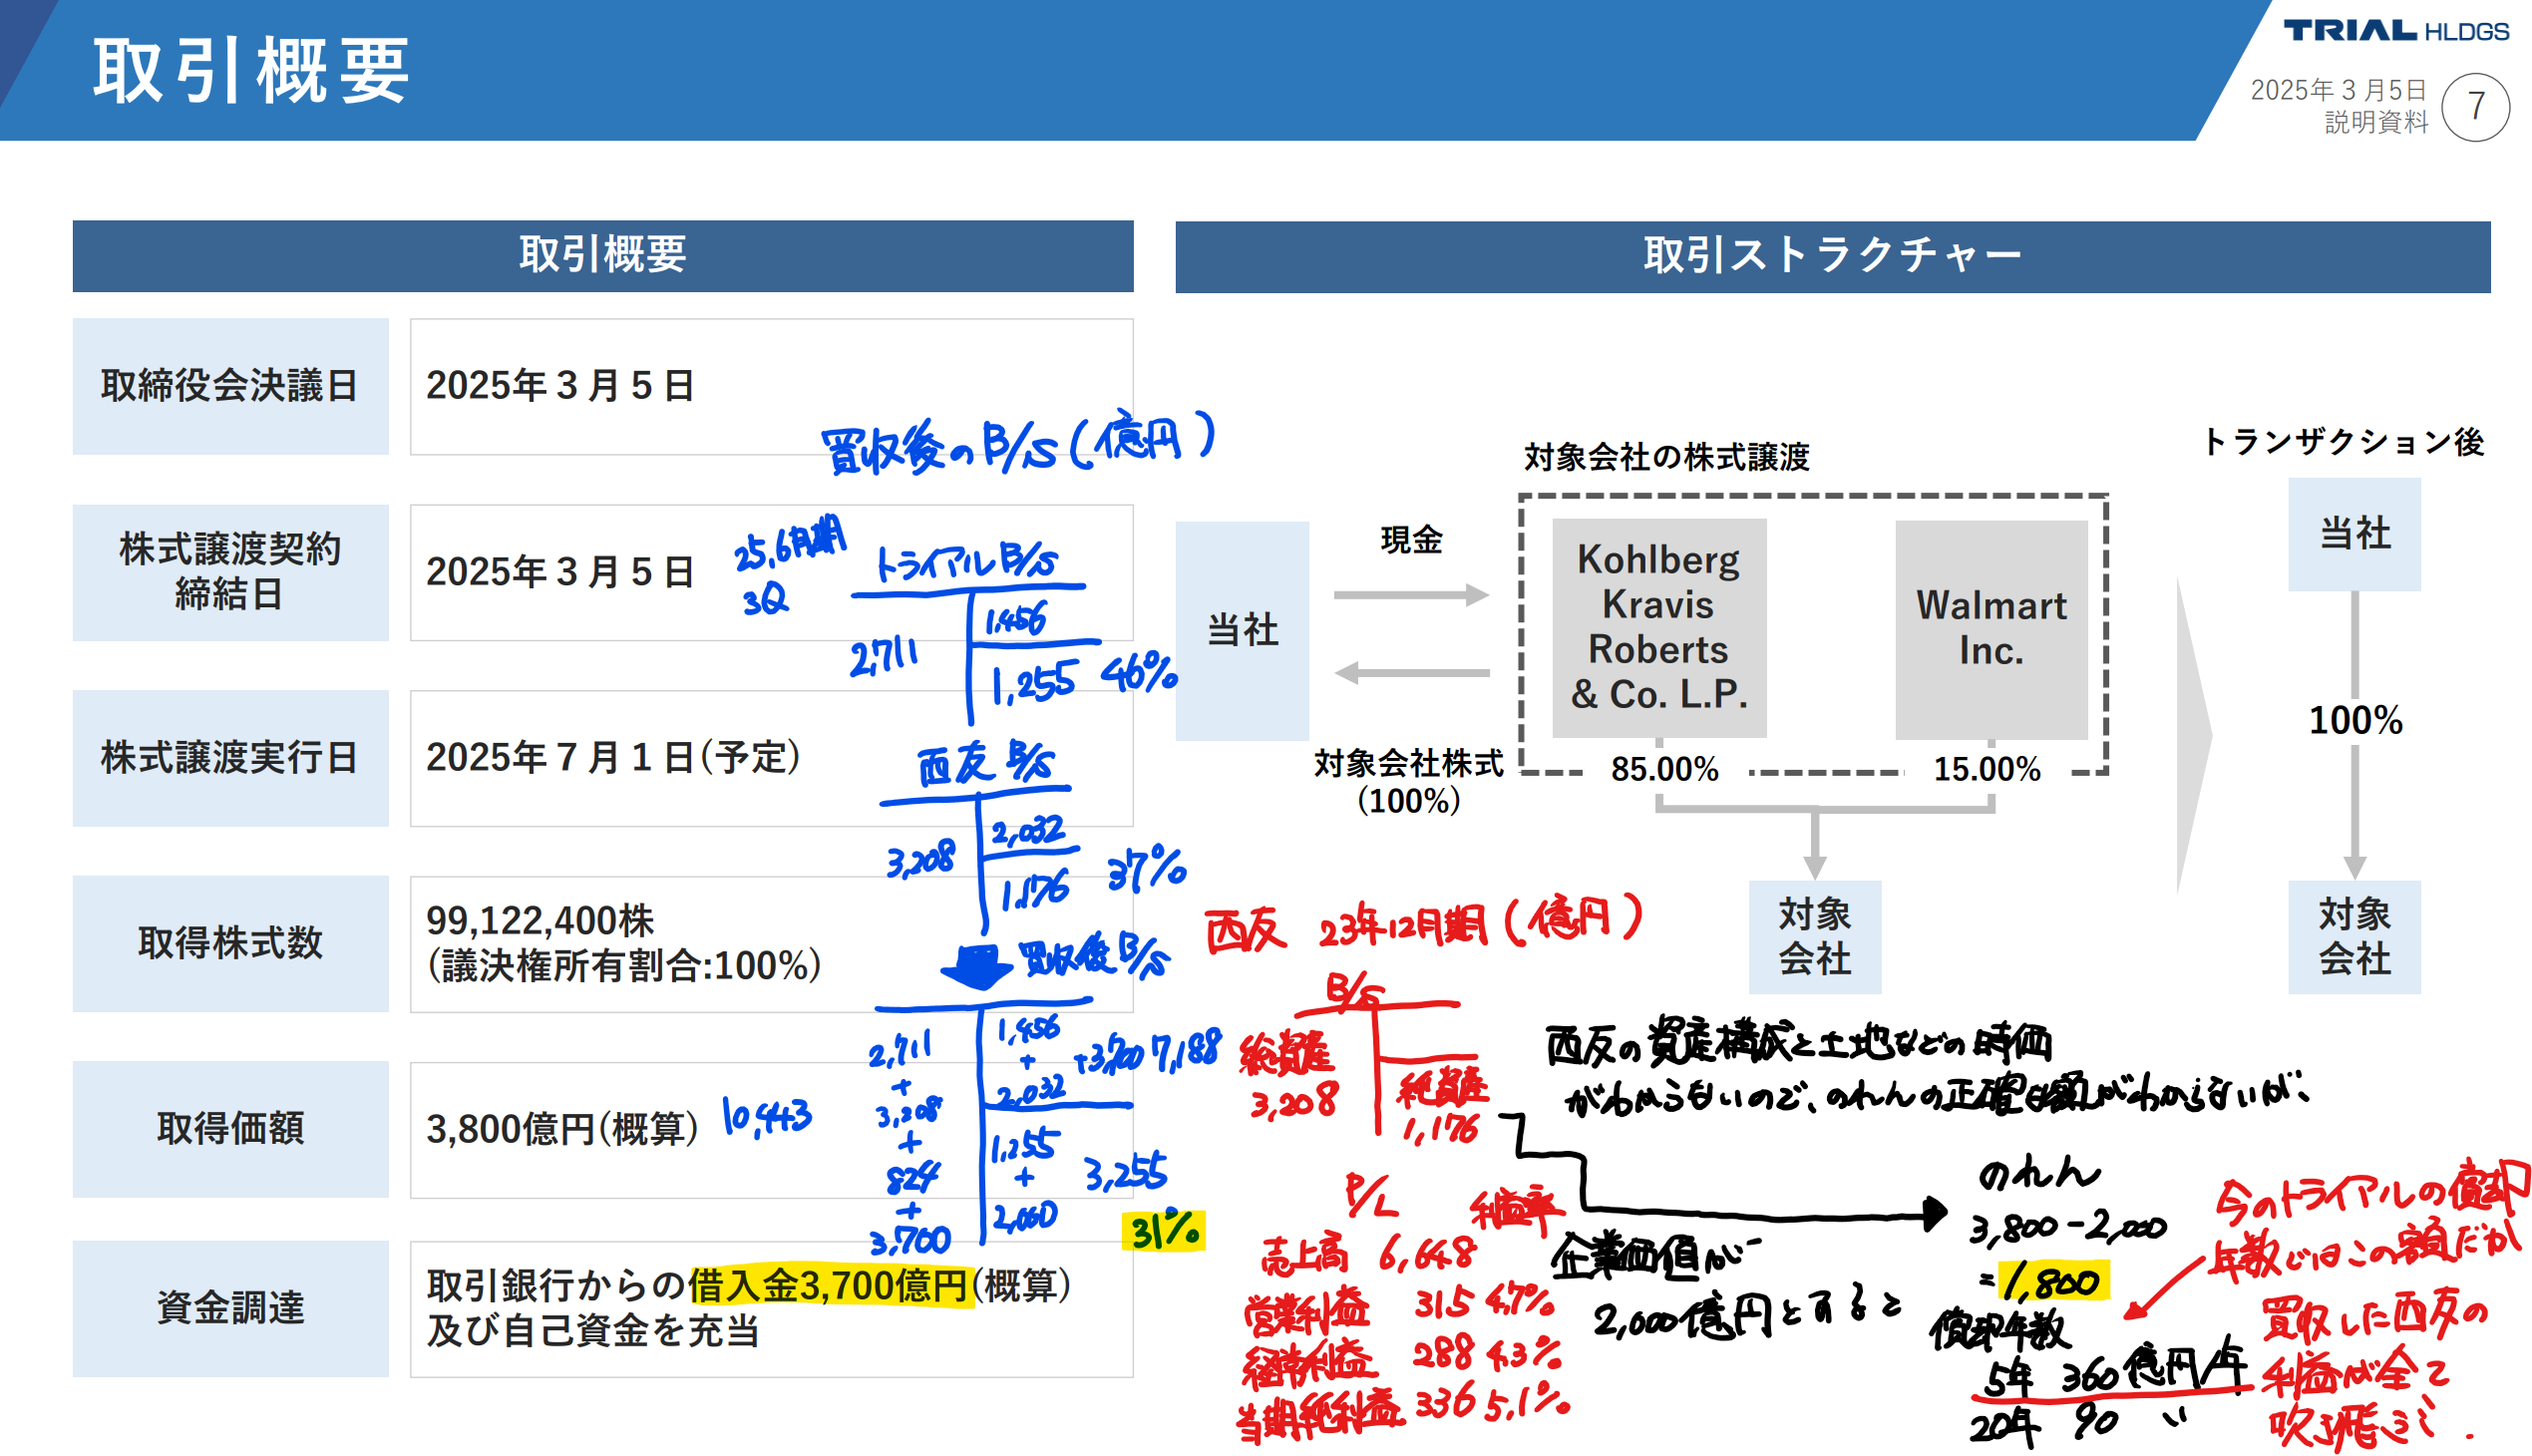
Task: Select the 取引概要 section header bar
Action: click(x=603, y=256)
